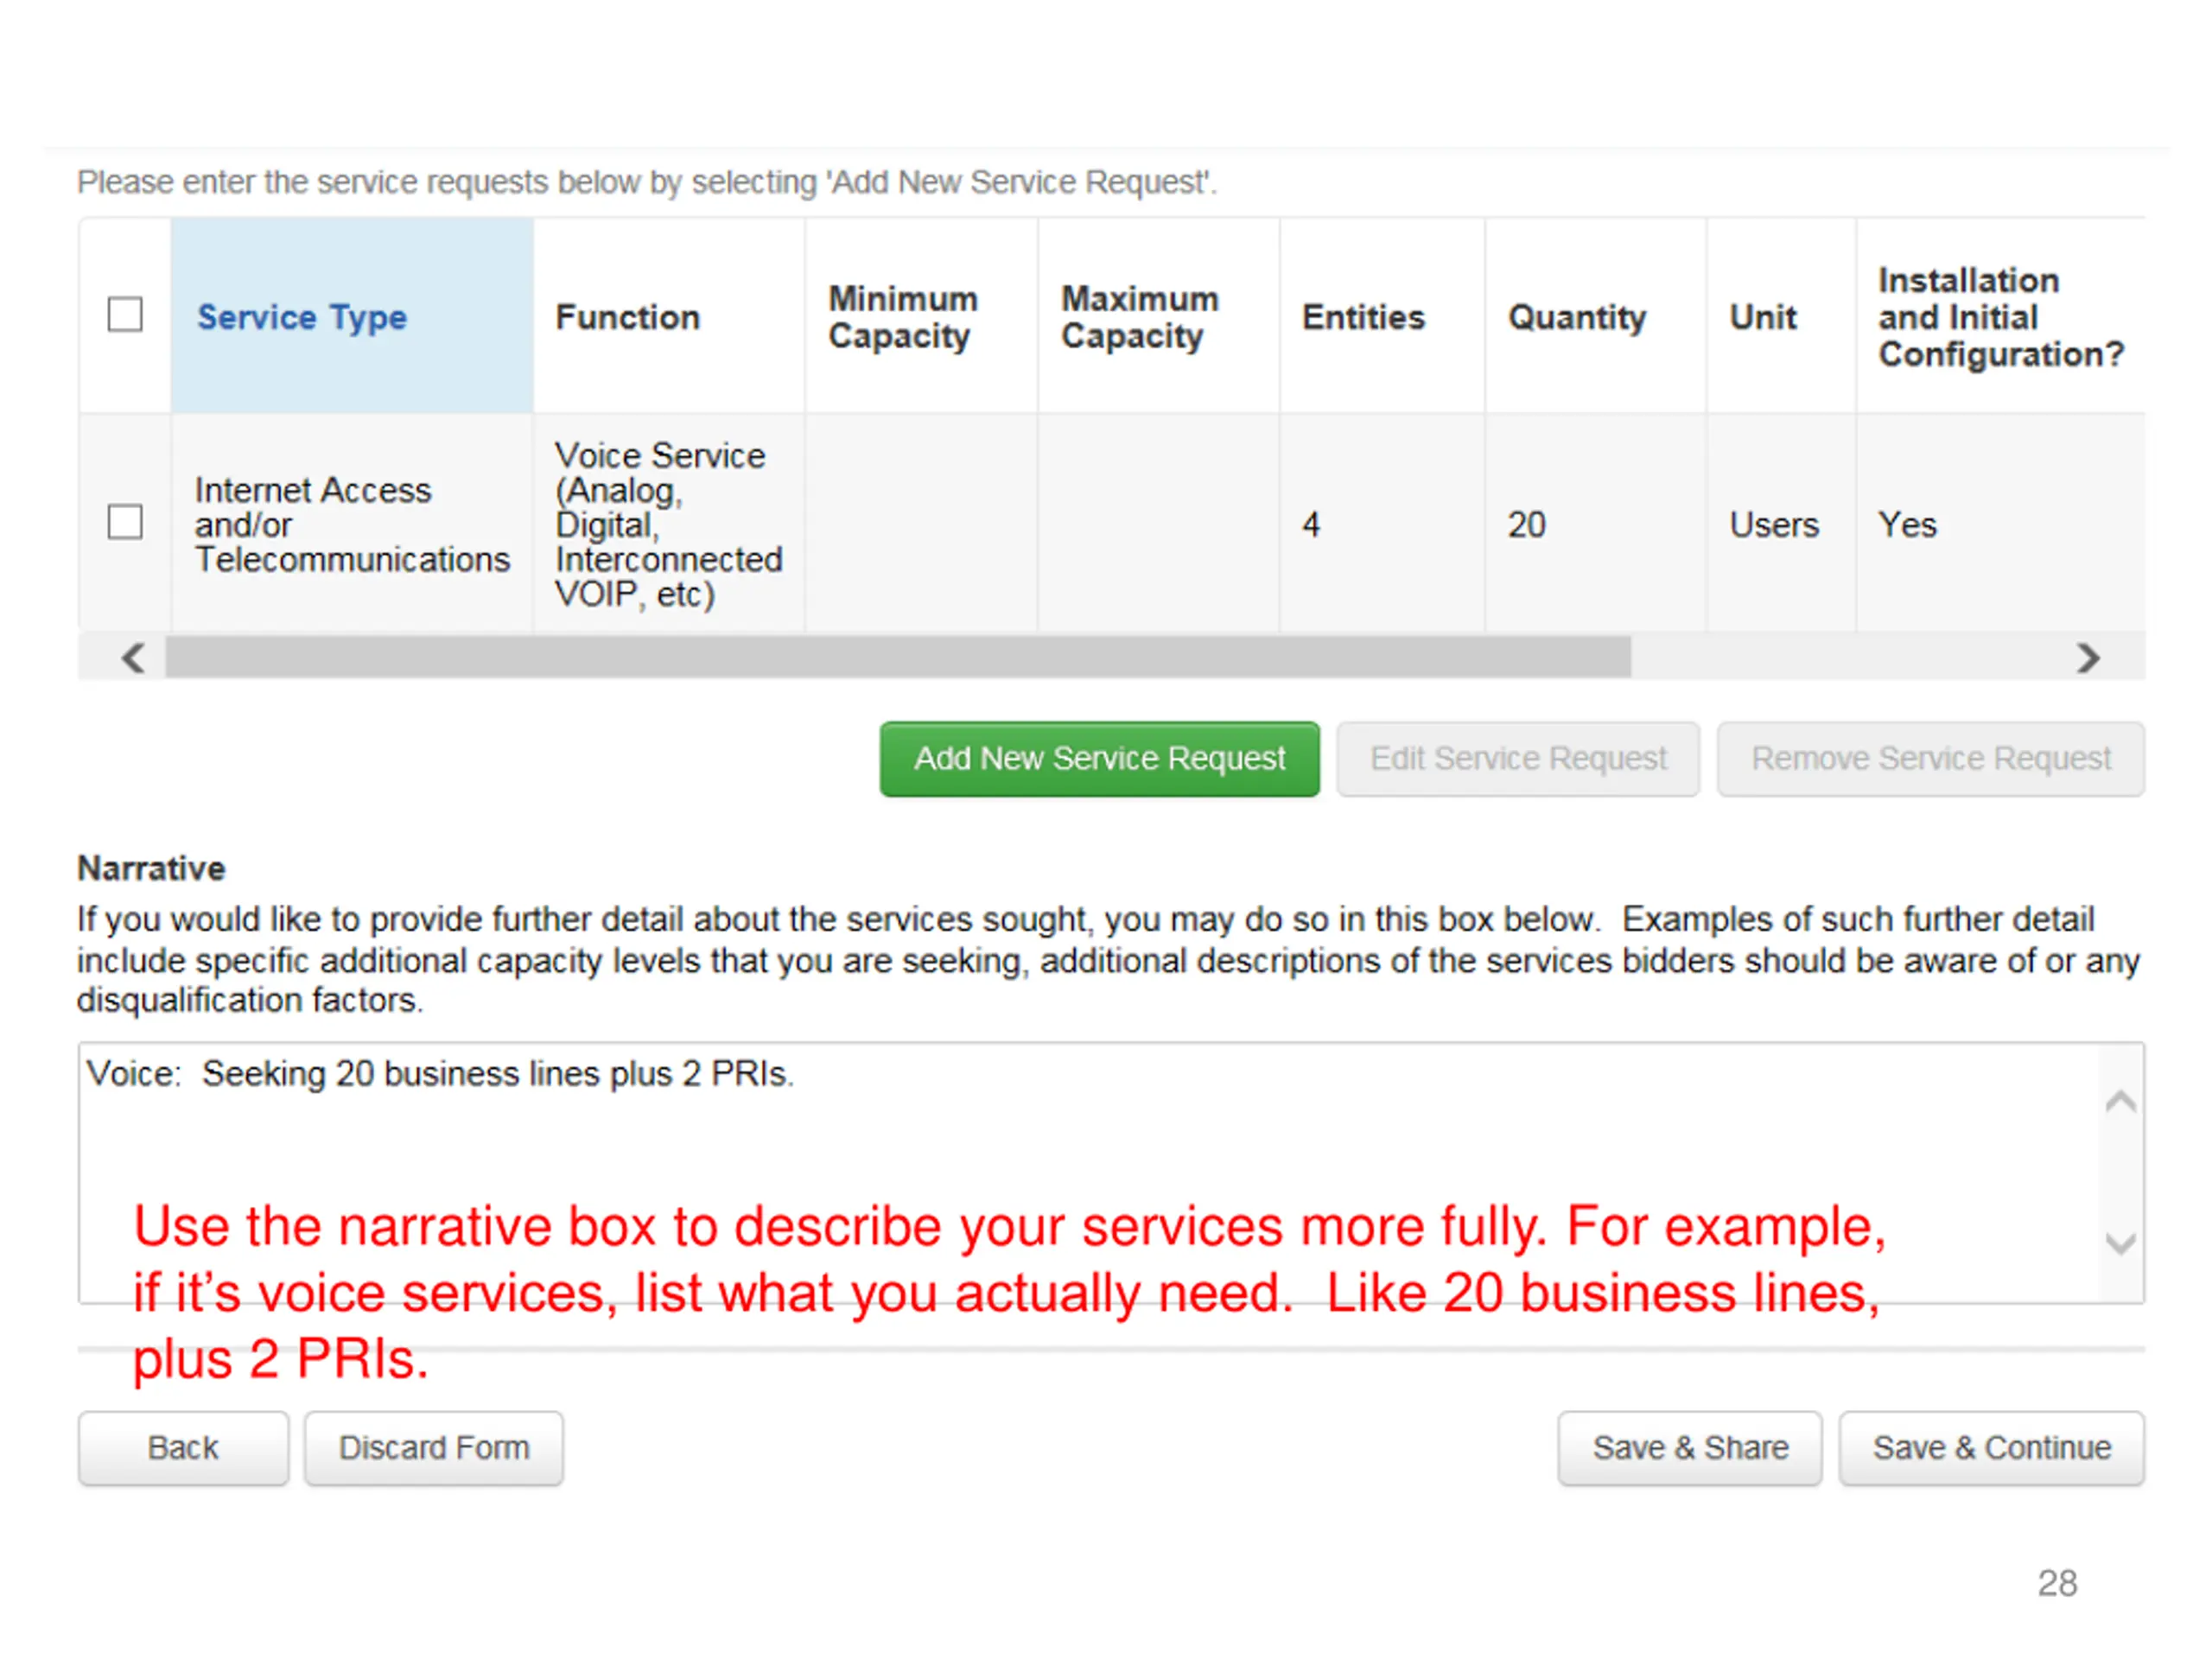This screenshot has height=1659, width=2212.
Task: Check the select-all checkbox in table header
Action: pyautogui.click(x=125, y=315)
